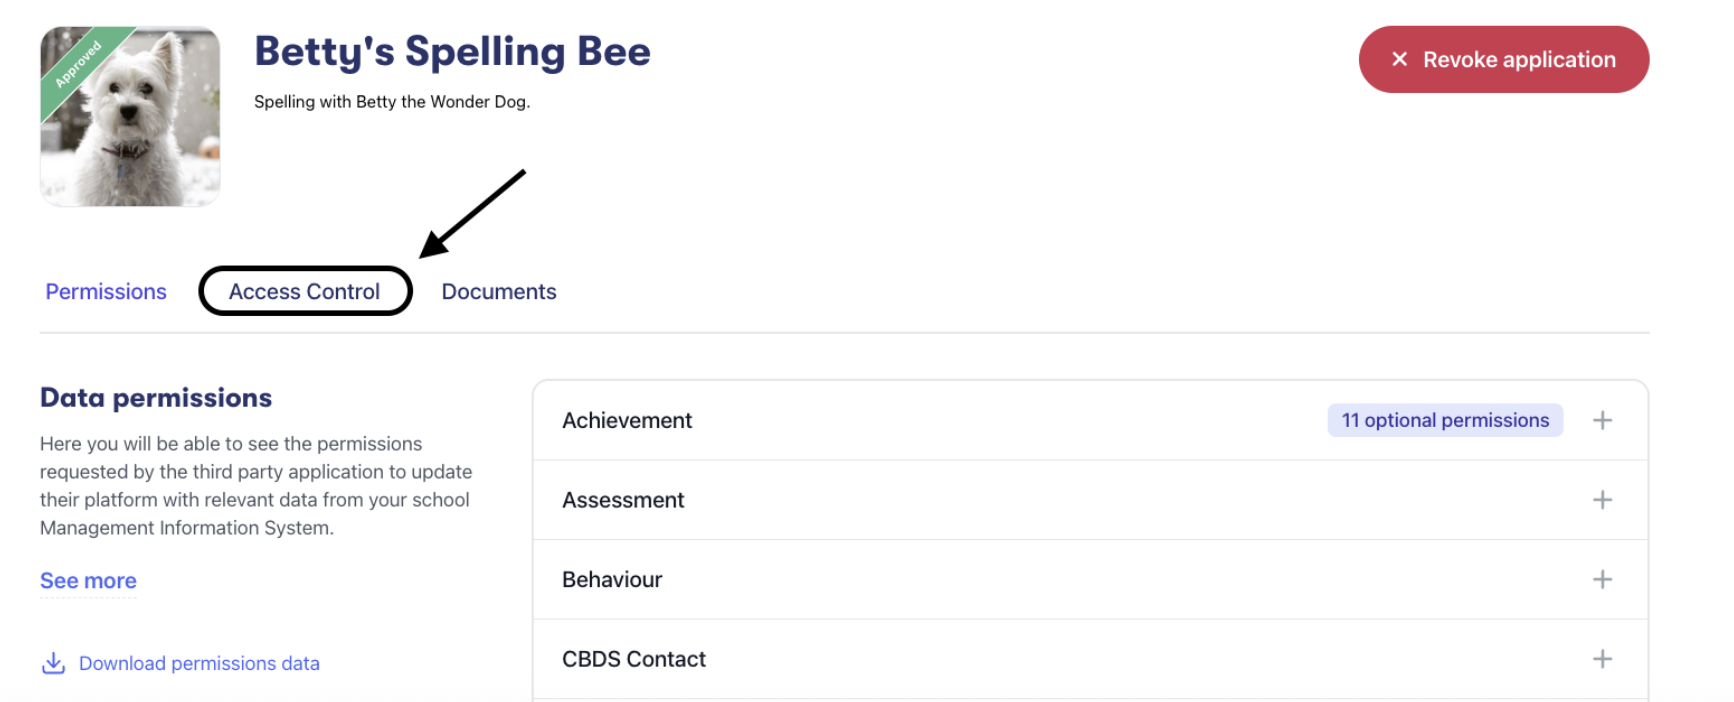Switch to the Access Control tab
This screenshot has width=1734, height=702.
pos(304,292)
